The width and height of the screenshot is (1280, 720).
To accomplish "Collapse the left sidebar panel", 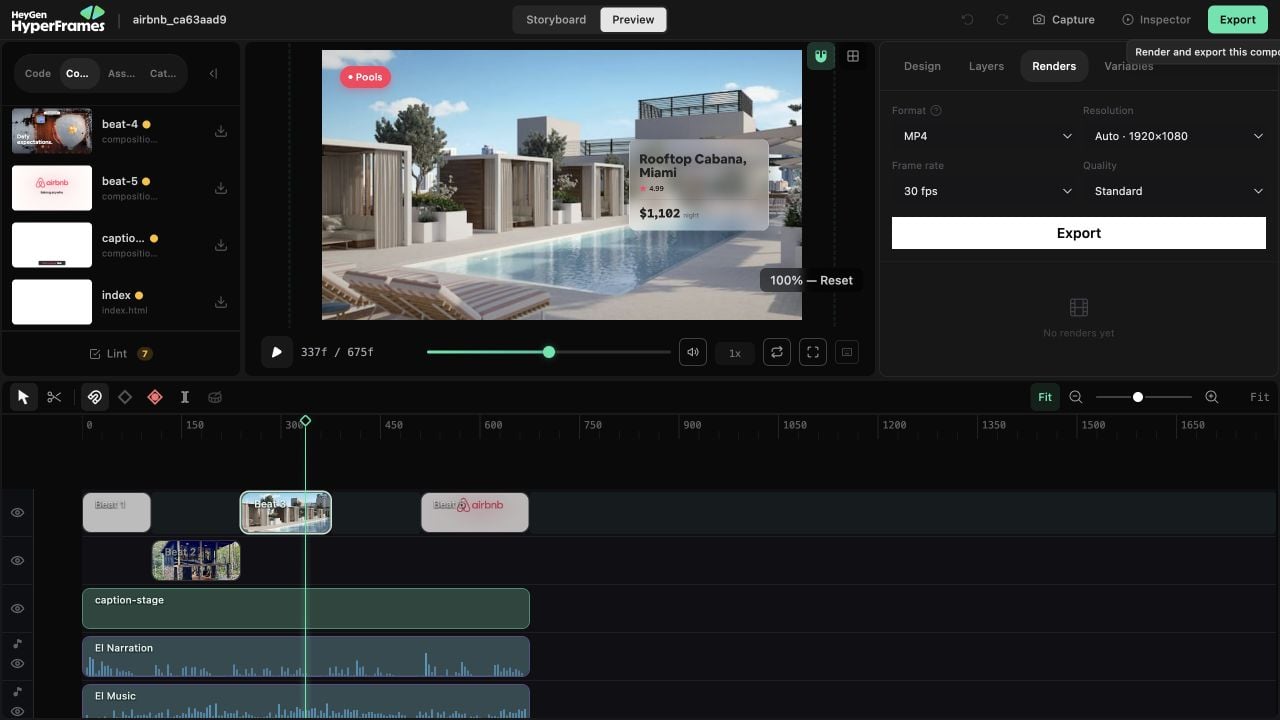I will (x=213, y=73).
